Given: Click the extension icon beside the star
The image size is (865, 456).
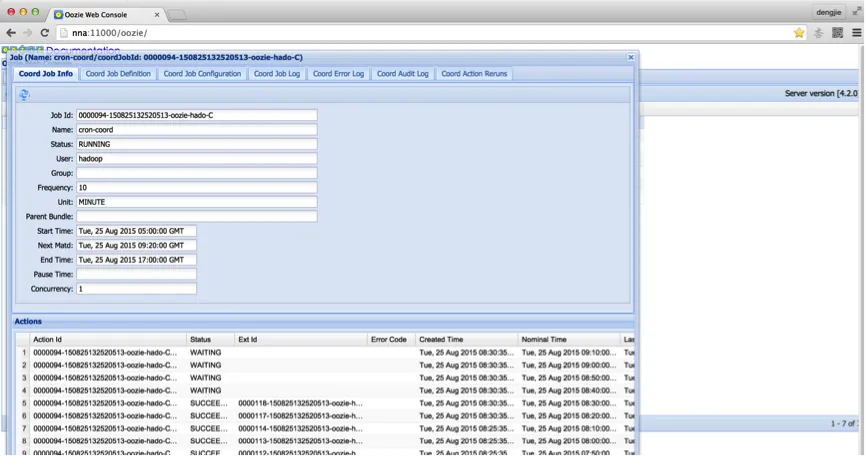Looking at the screenshot, I should click(818, 33).
